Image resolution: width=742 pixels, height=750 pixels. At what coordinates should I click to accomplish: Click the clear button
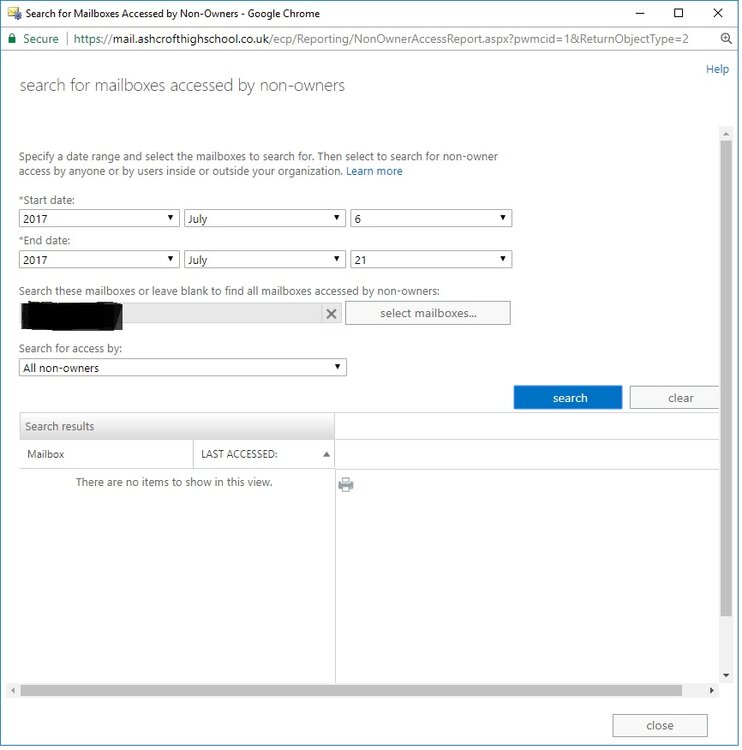click(676, 399)
